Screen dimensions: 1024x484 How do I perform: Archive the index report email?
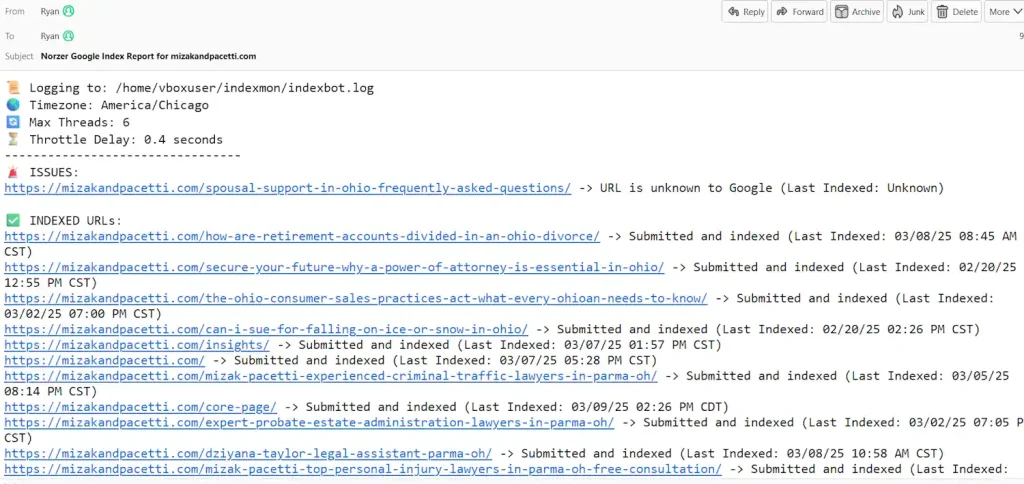(x=857, y=12)
